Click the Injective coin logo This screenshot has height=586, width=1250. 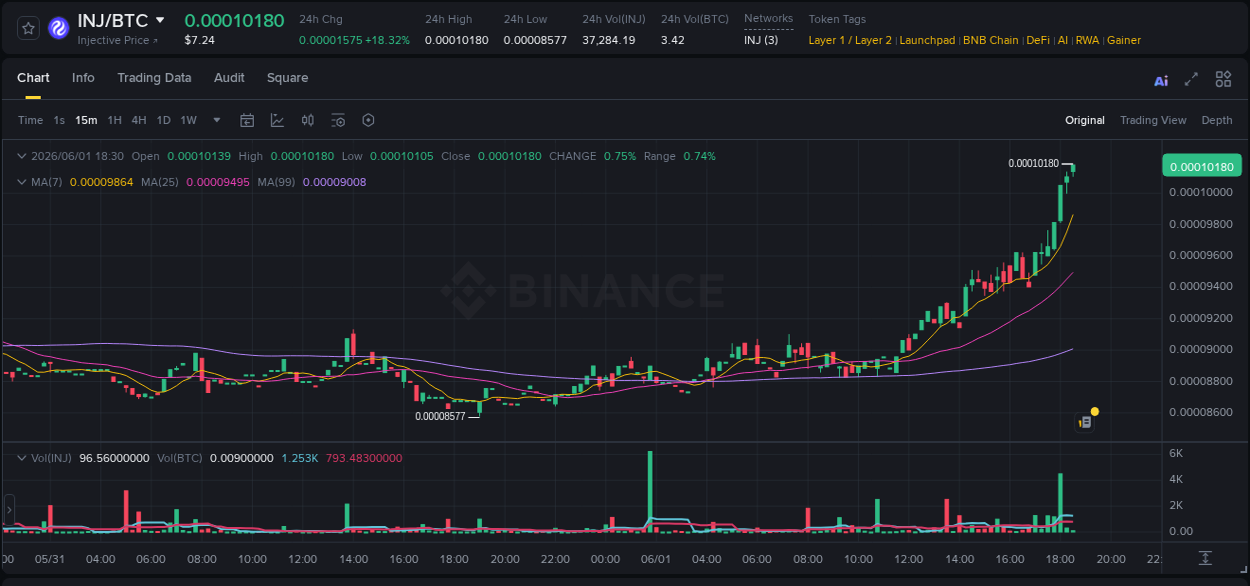coord(58,28)
